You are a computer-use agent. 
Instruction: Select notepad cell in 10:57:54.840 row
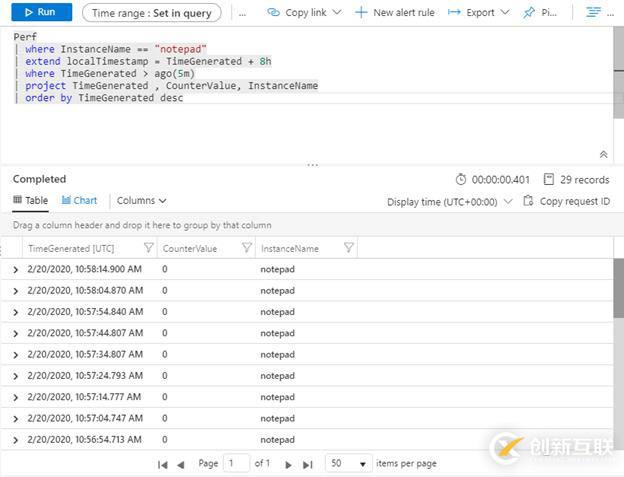277,312
